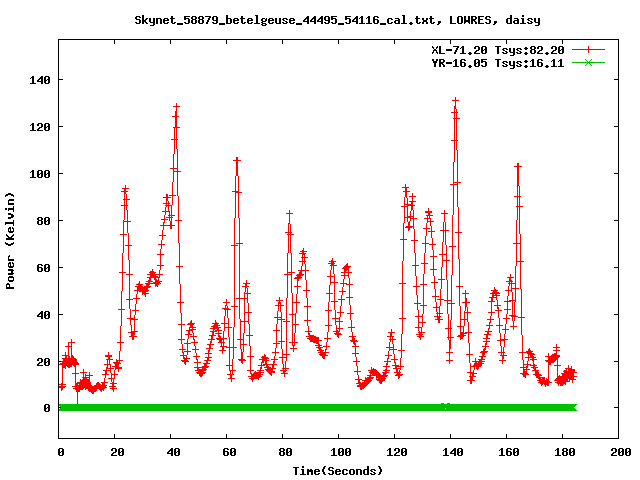The width and height of the screenshot is (640, 480).
Task: Click the x-axis tick label 180
Action: click(564, 452)
